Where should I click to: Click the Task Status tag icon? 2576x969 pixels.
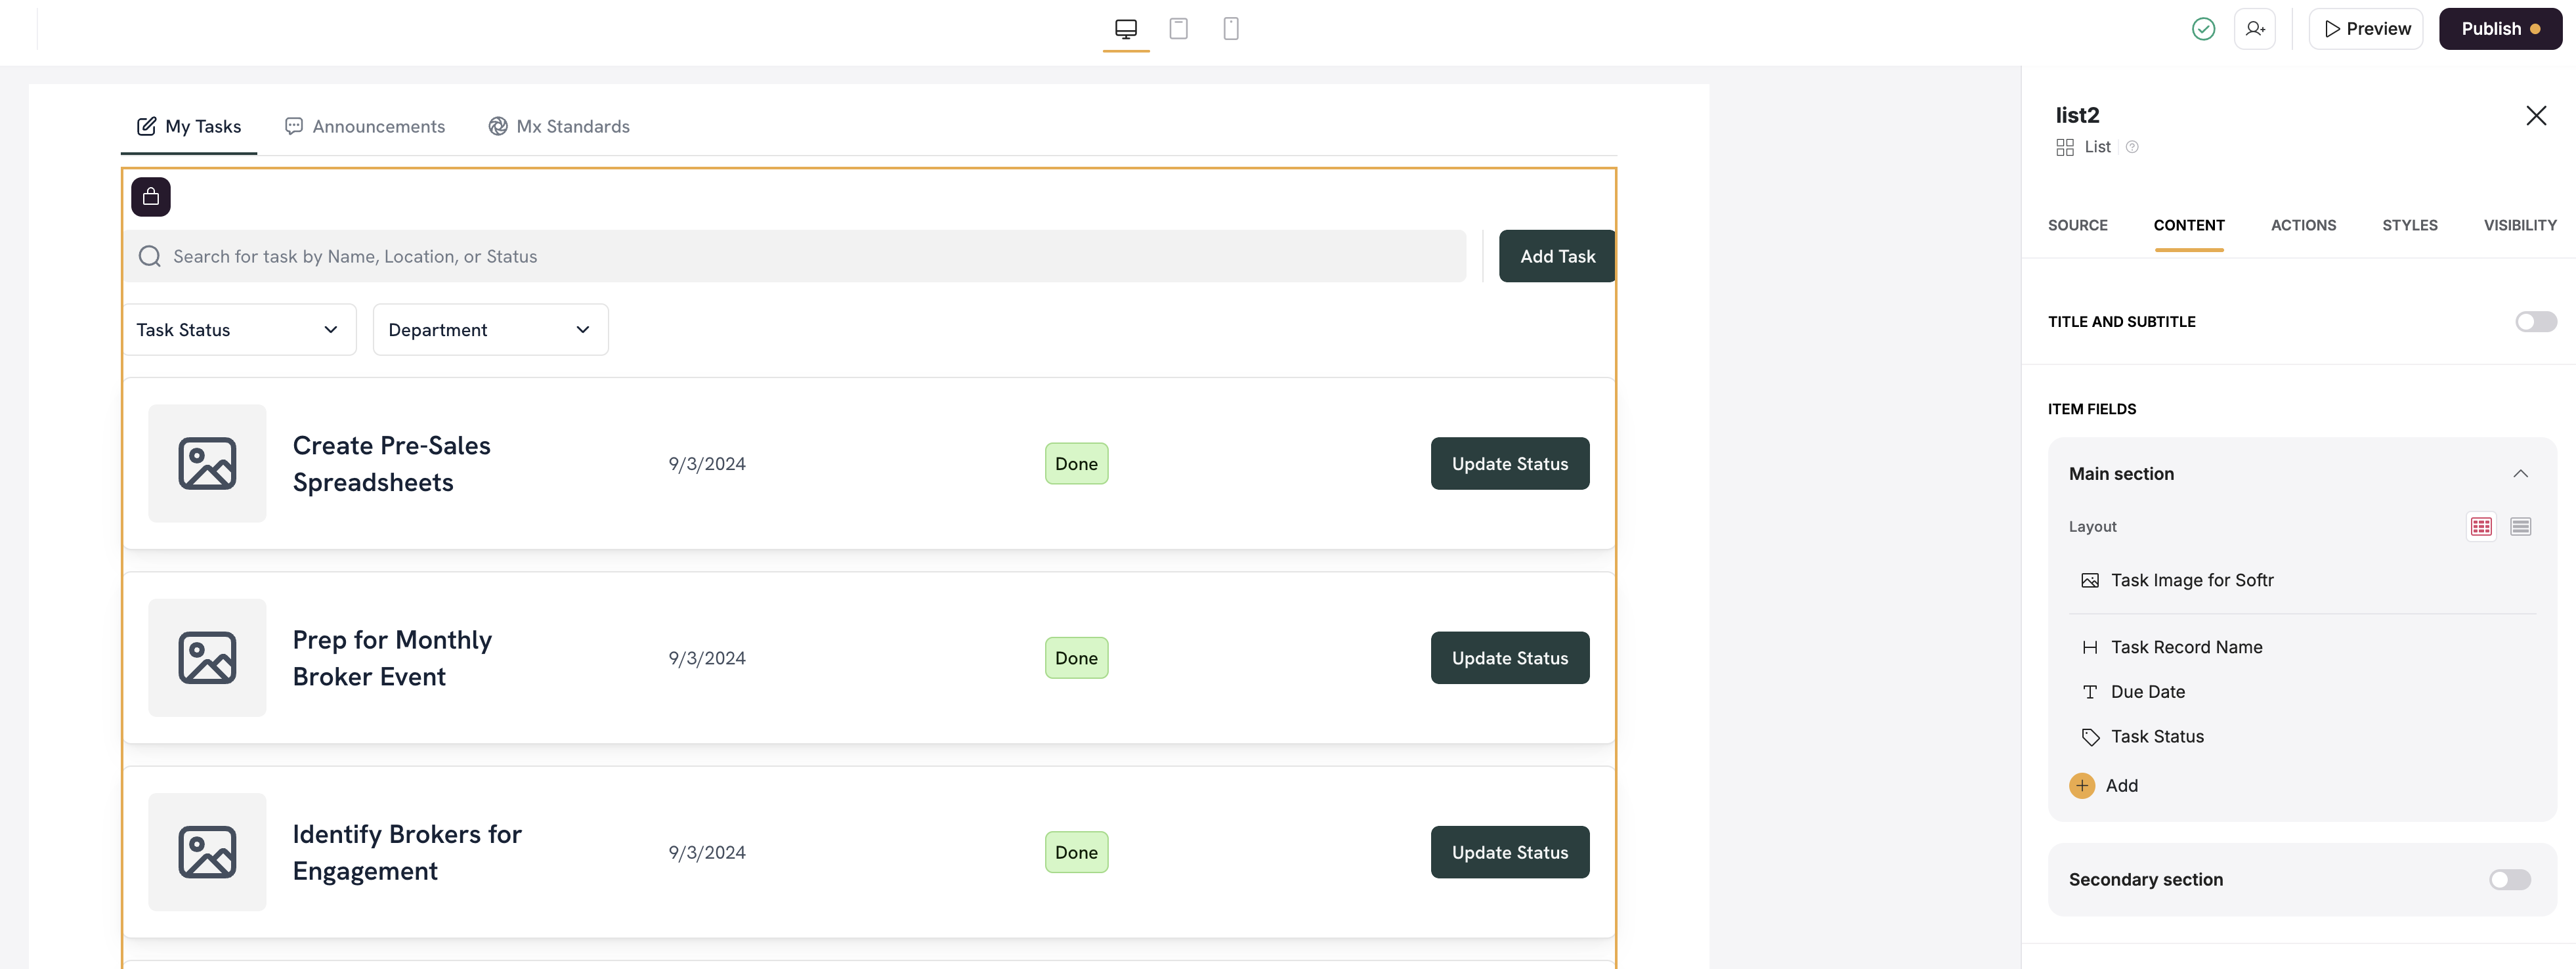point(2090,737)
